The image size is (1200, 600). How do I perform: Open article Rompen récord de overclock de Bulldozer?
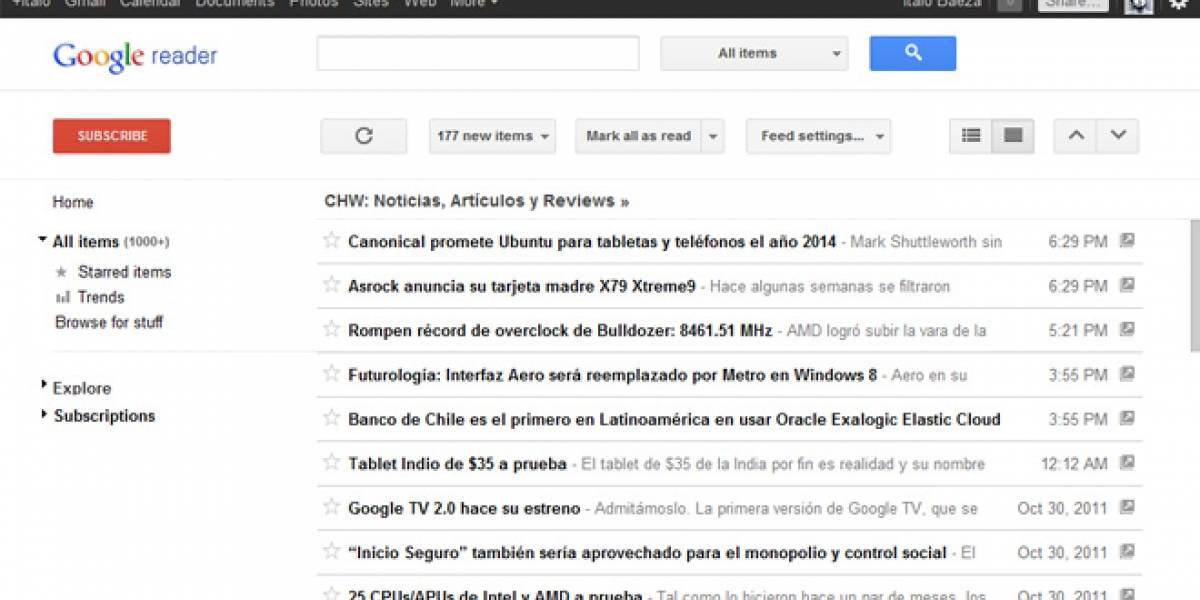561,330
